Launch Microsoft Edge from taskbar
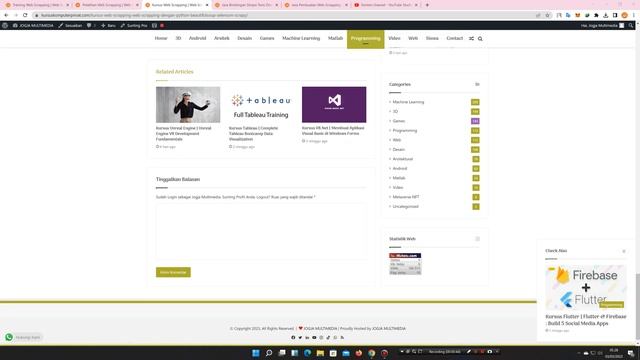This screenshot has height=360, width=640. tap(307, 353)
